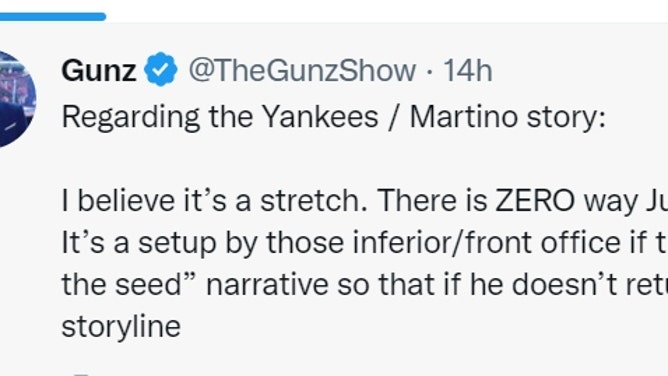Click the 'Regarding the Yankees / Martino story:' line
The image size is (668, 376).
334,117
